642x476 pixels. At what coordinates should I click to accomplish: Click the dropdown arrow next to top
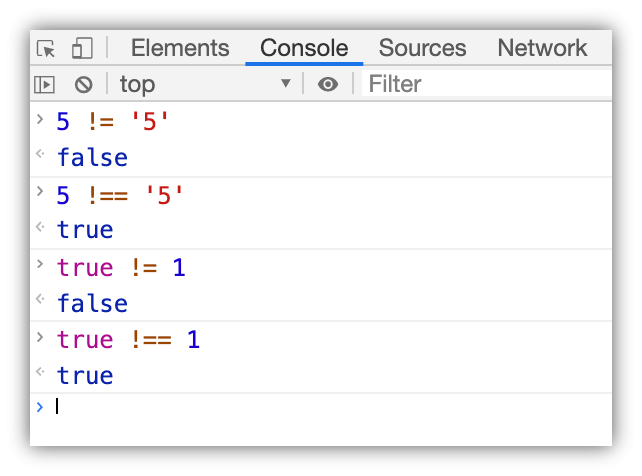tap(286, 84)
